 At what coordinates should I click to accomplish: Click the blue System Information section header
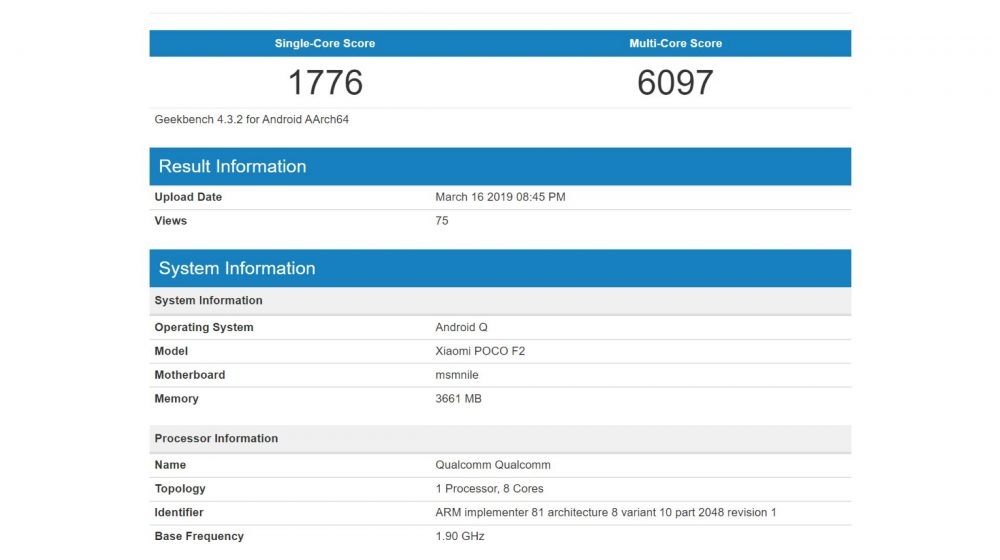237,269
